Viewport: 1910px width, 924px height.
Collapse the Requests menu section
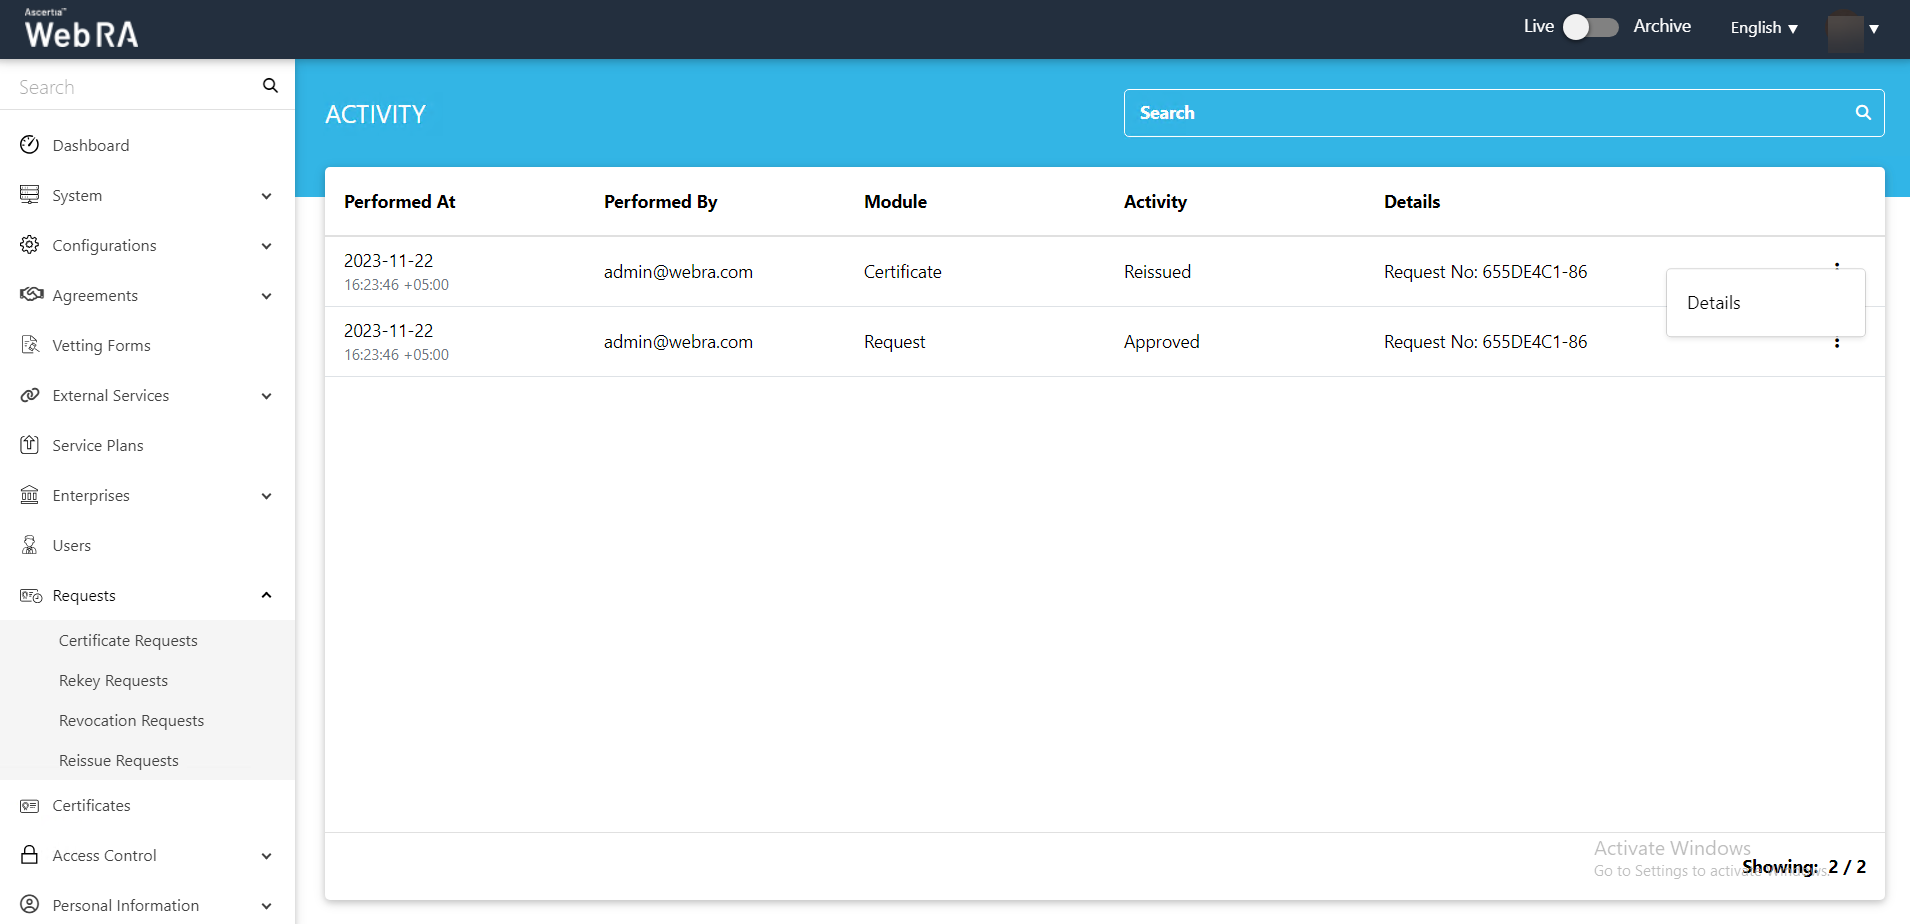click(266, 595)
